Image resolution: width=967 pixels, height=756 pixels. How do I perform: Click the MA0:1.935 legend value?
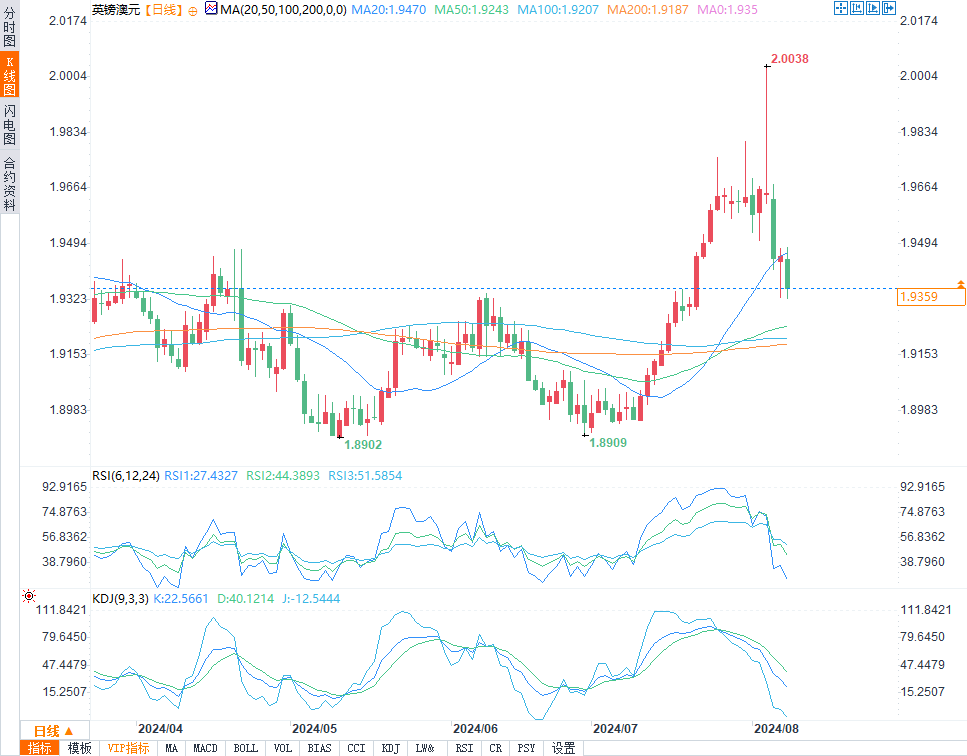pyautogui.click(x=727, y=10)
